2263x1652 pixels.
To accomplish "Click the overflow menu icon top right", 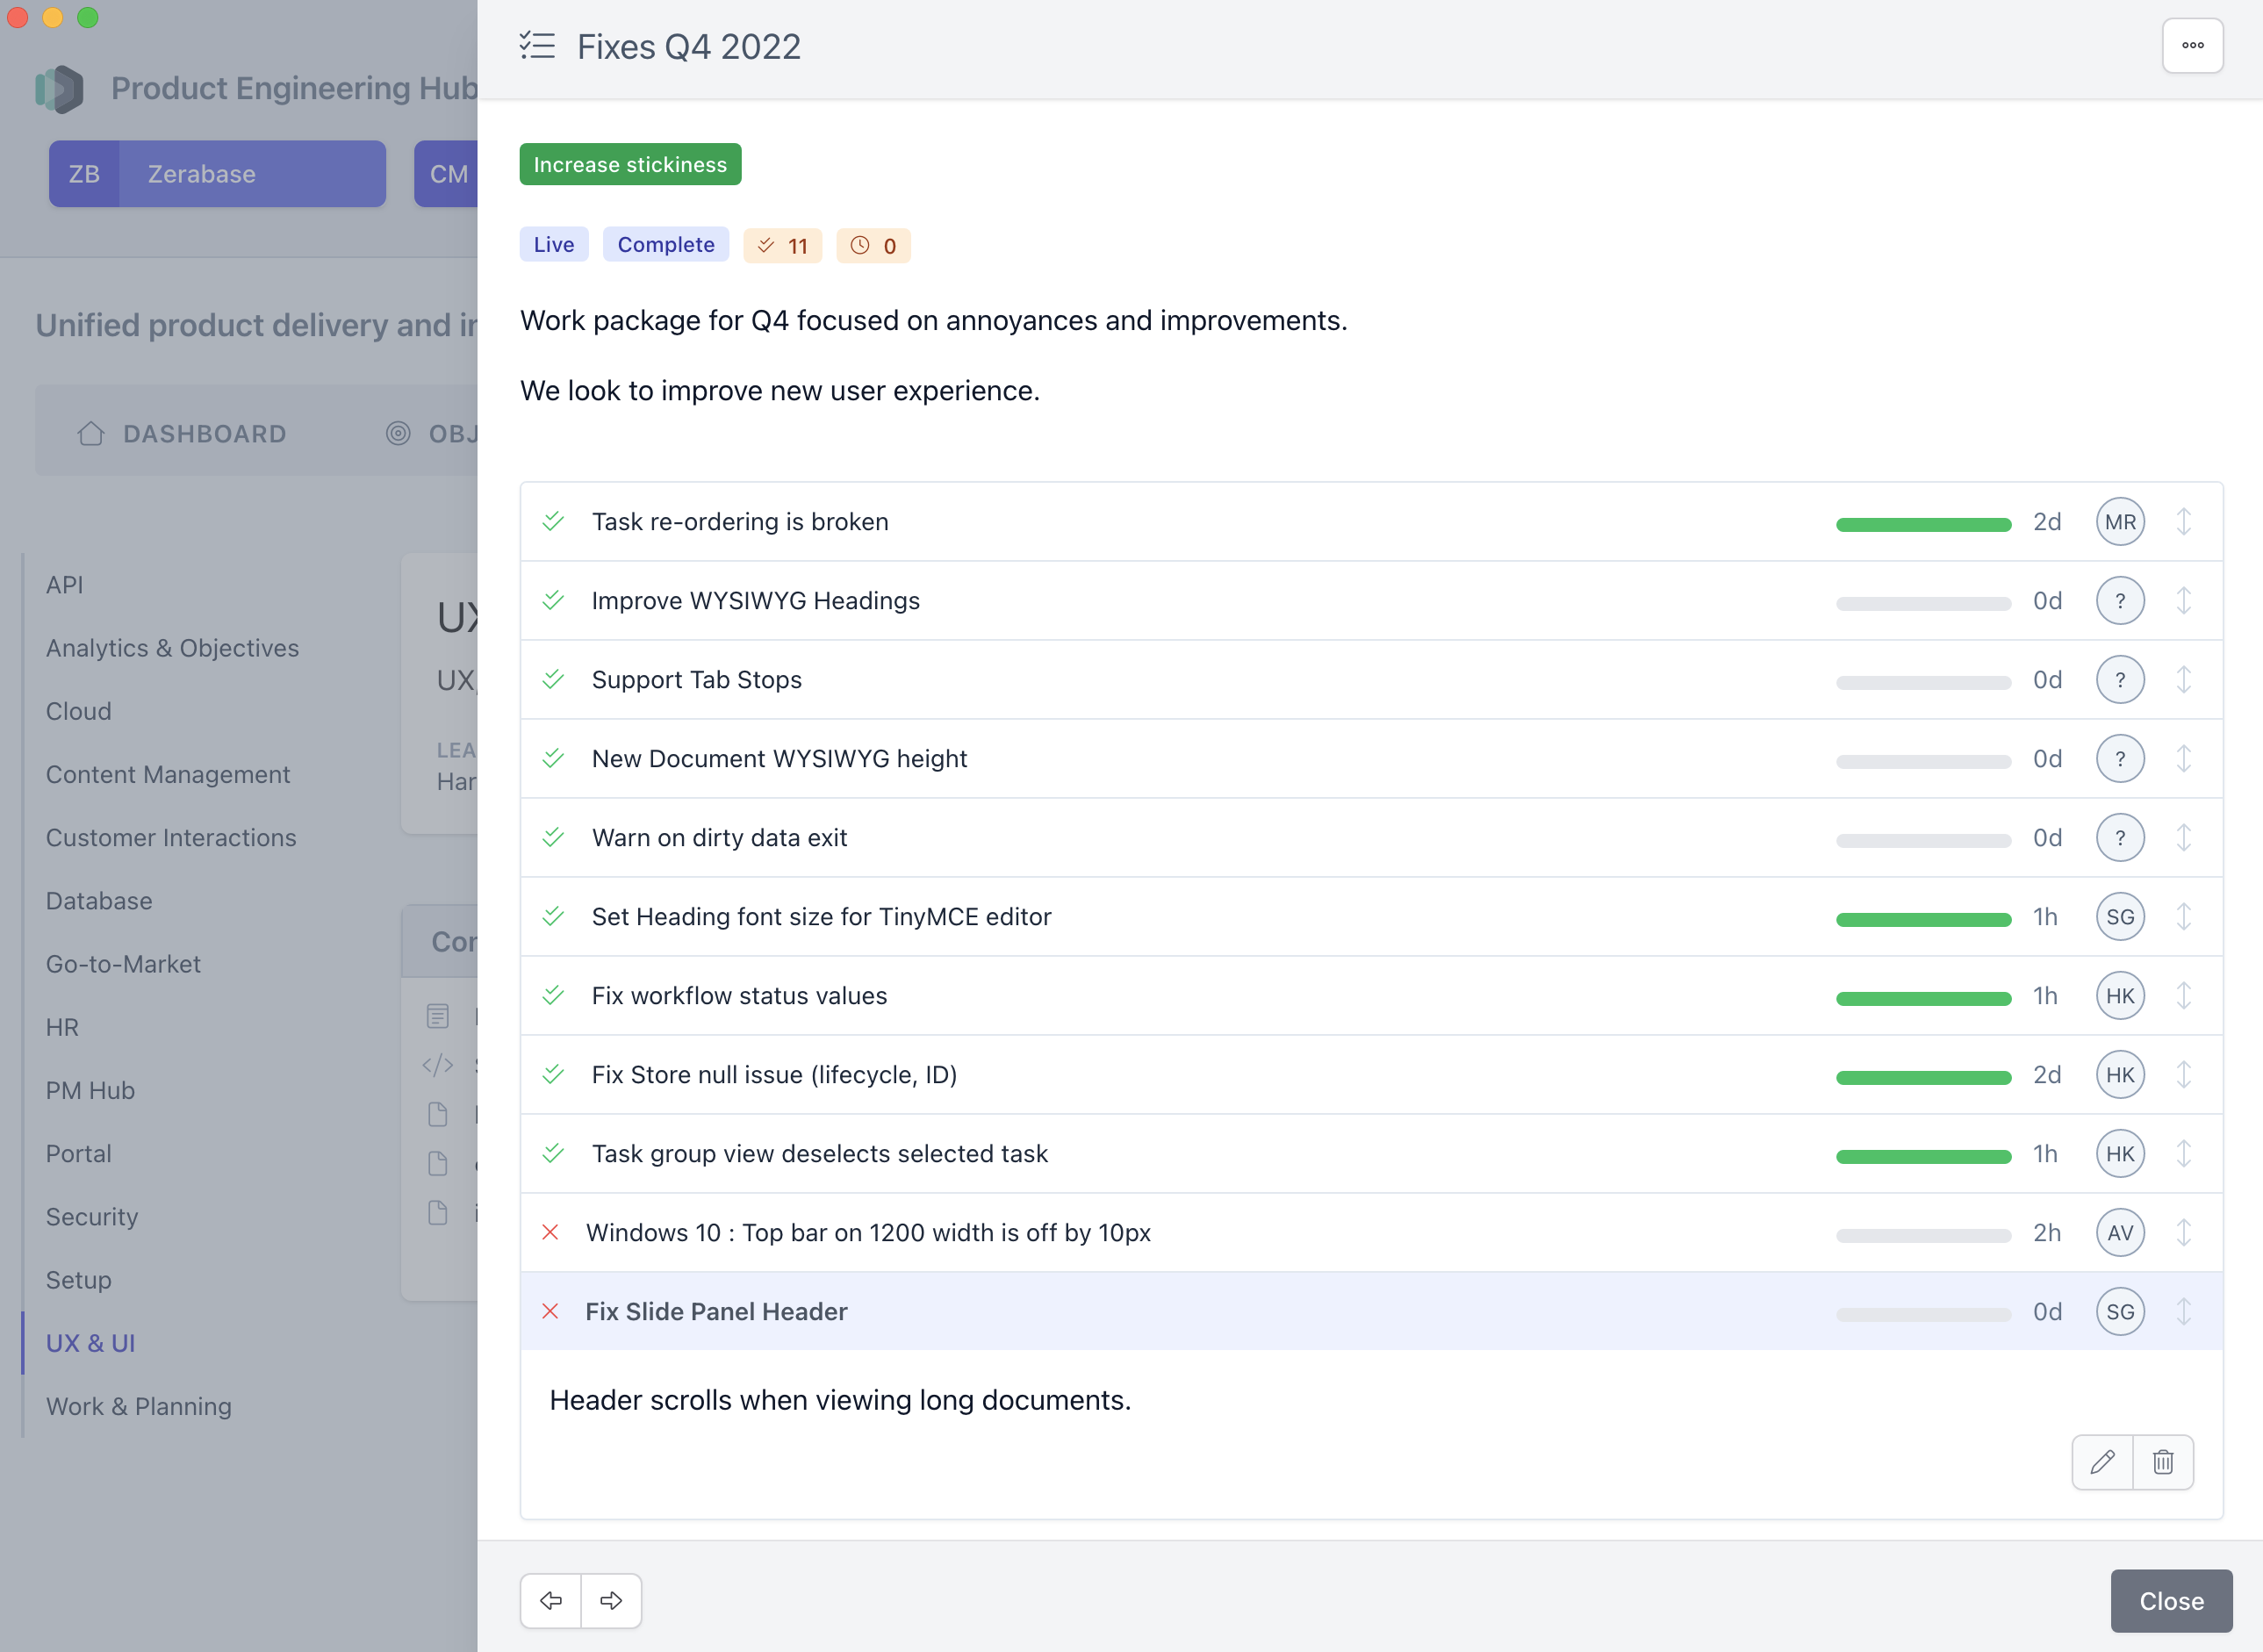I will click(2193, 46).
